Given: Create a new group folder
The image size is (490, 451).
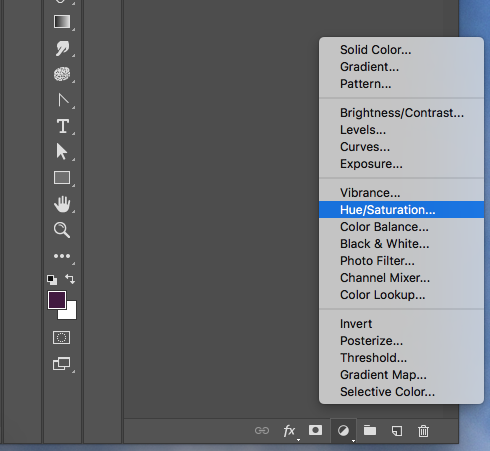Looking at the screenshot, I should [370, 430].
